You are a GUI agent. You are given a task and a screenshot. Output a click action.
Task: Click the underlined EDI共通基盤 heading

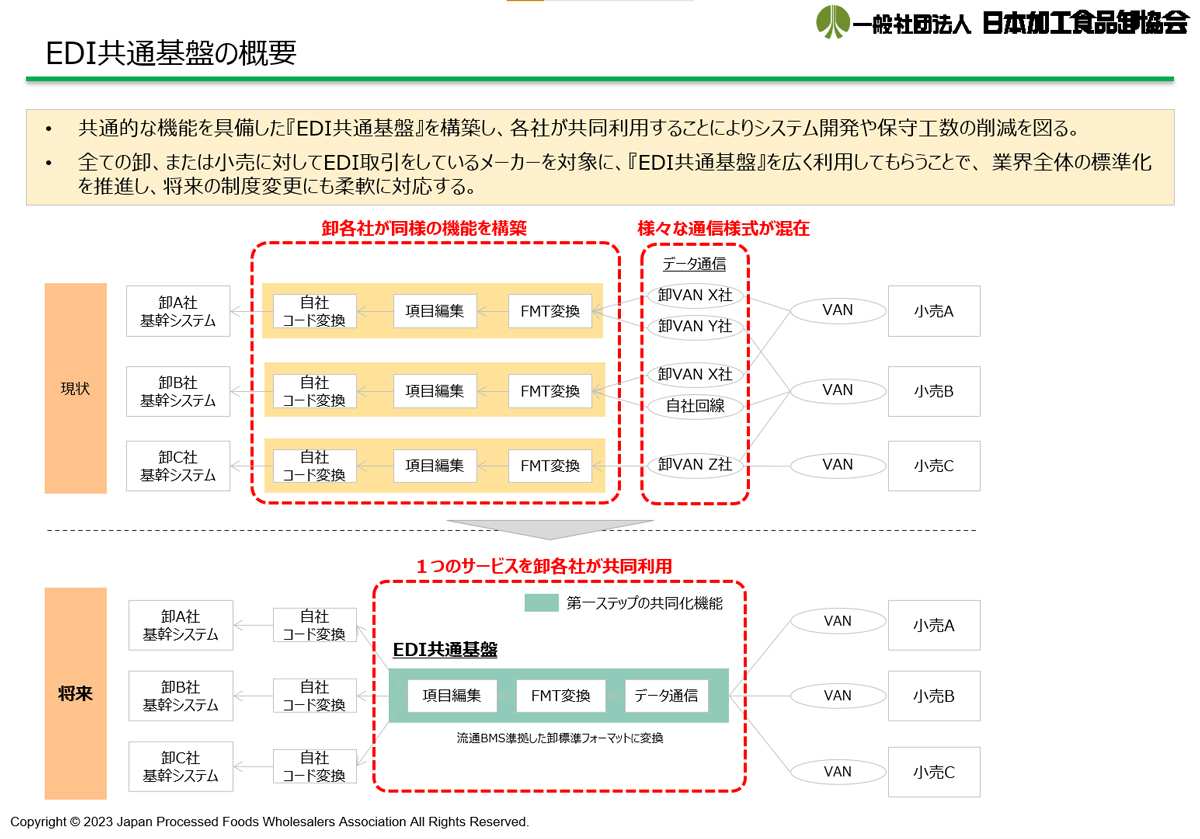pyautogui.click(x=444, y=650)
